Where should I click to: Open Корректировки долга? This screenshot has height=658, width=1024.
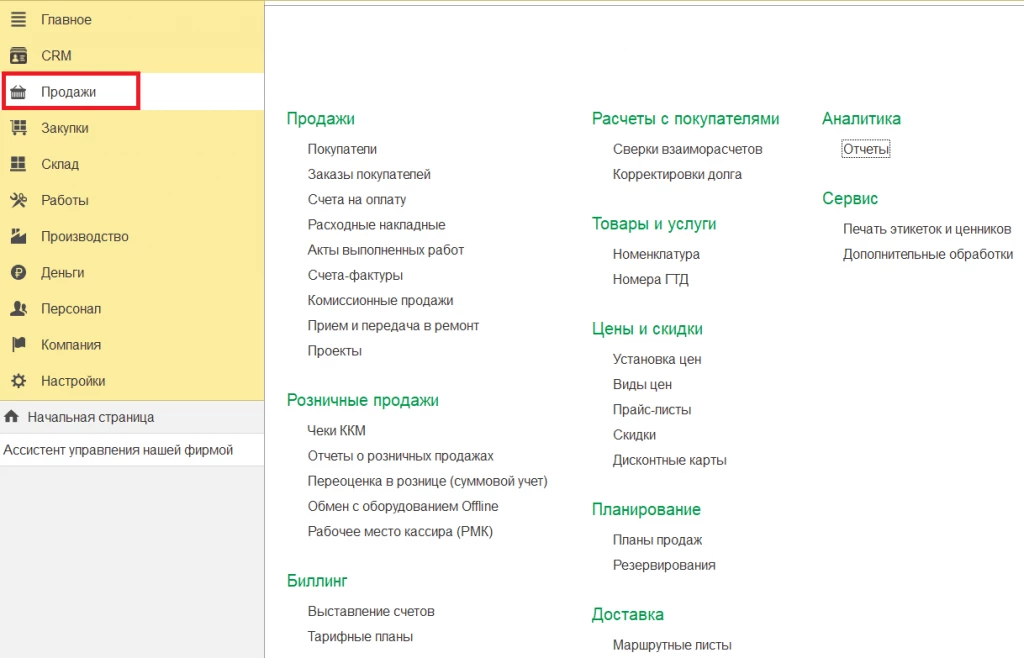click(x=677, y=174)
